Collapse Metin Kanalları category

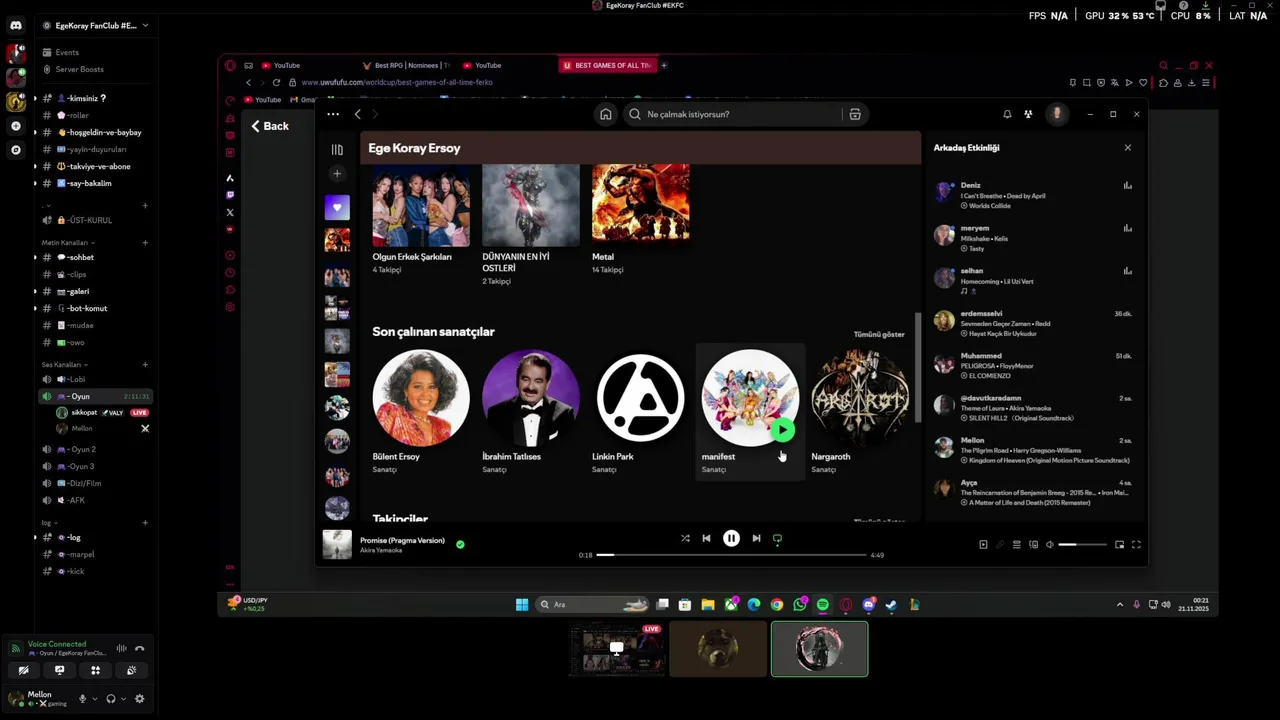tap(67, 243)
